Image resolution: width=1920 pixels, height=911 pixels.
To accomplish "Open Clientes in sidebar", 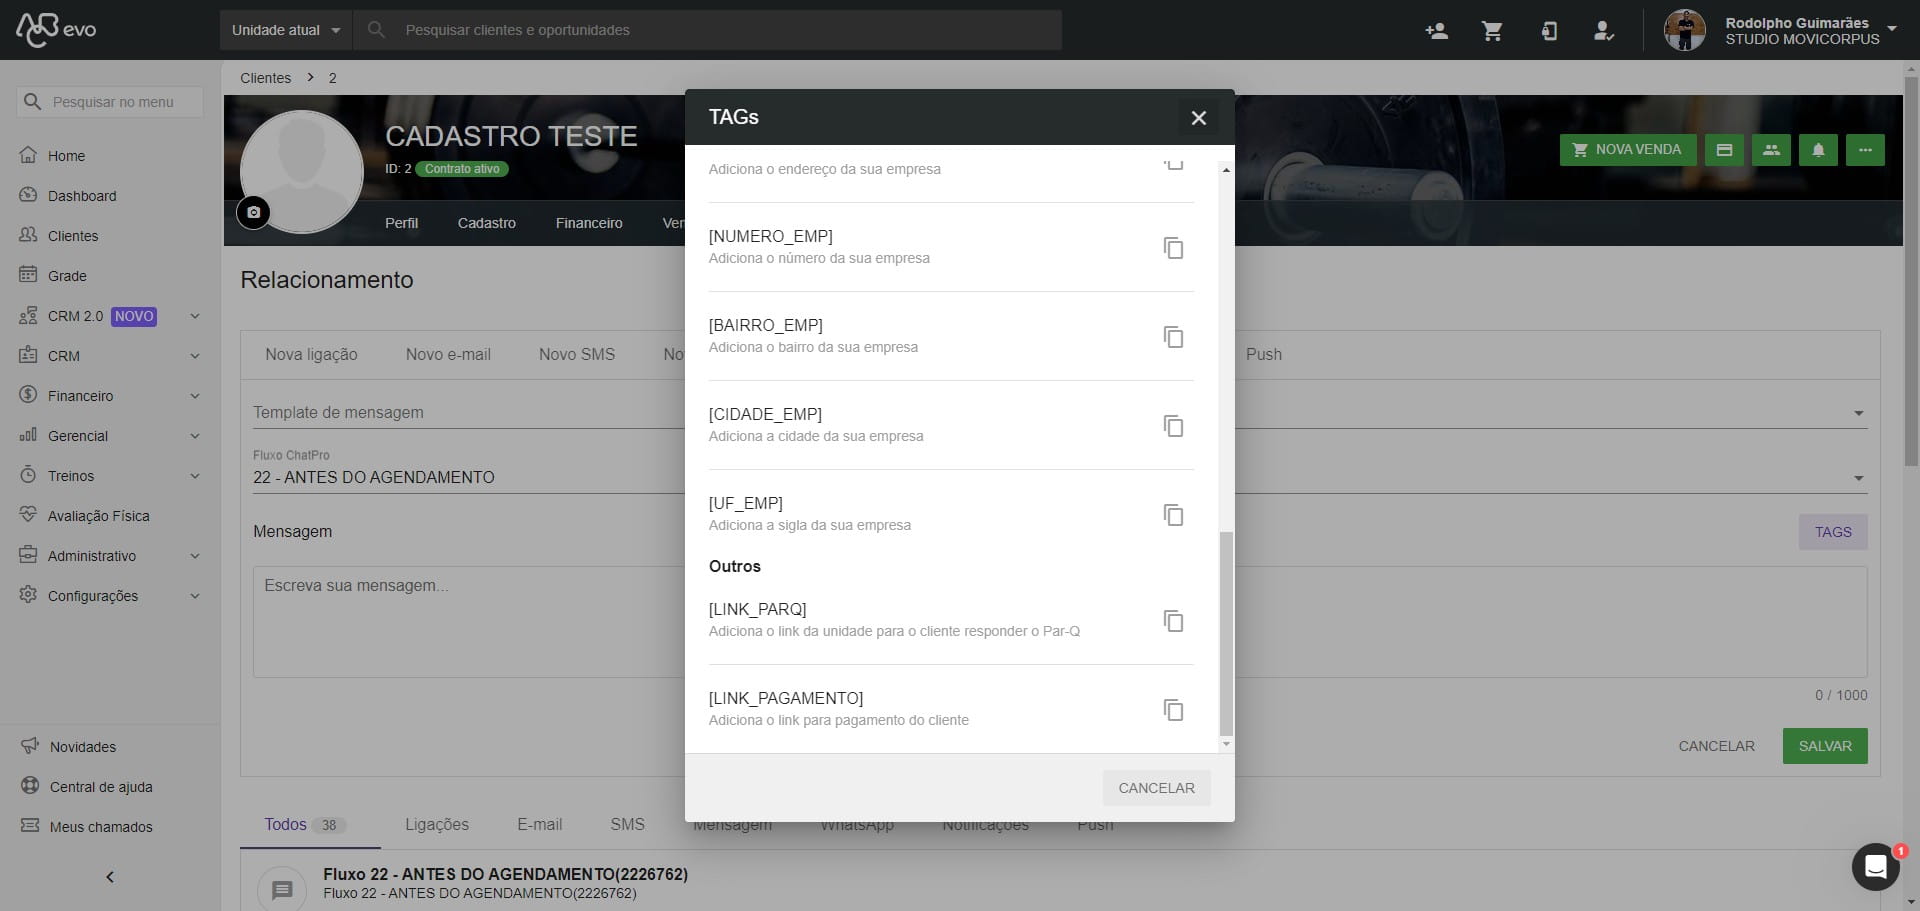I will [x=73, y=236].
